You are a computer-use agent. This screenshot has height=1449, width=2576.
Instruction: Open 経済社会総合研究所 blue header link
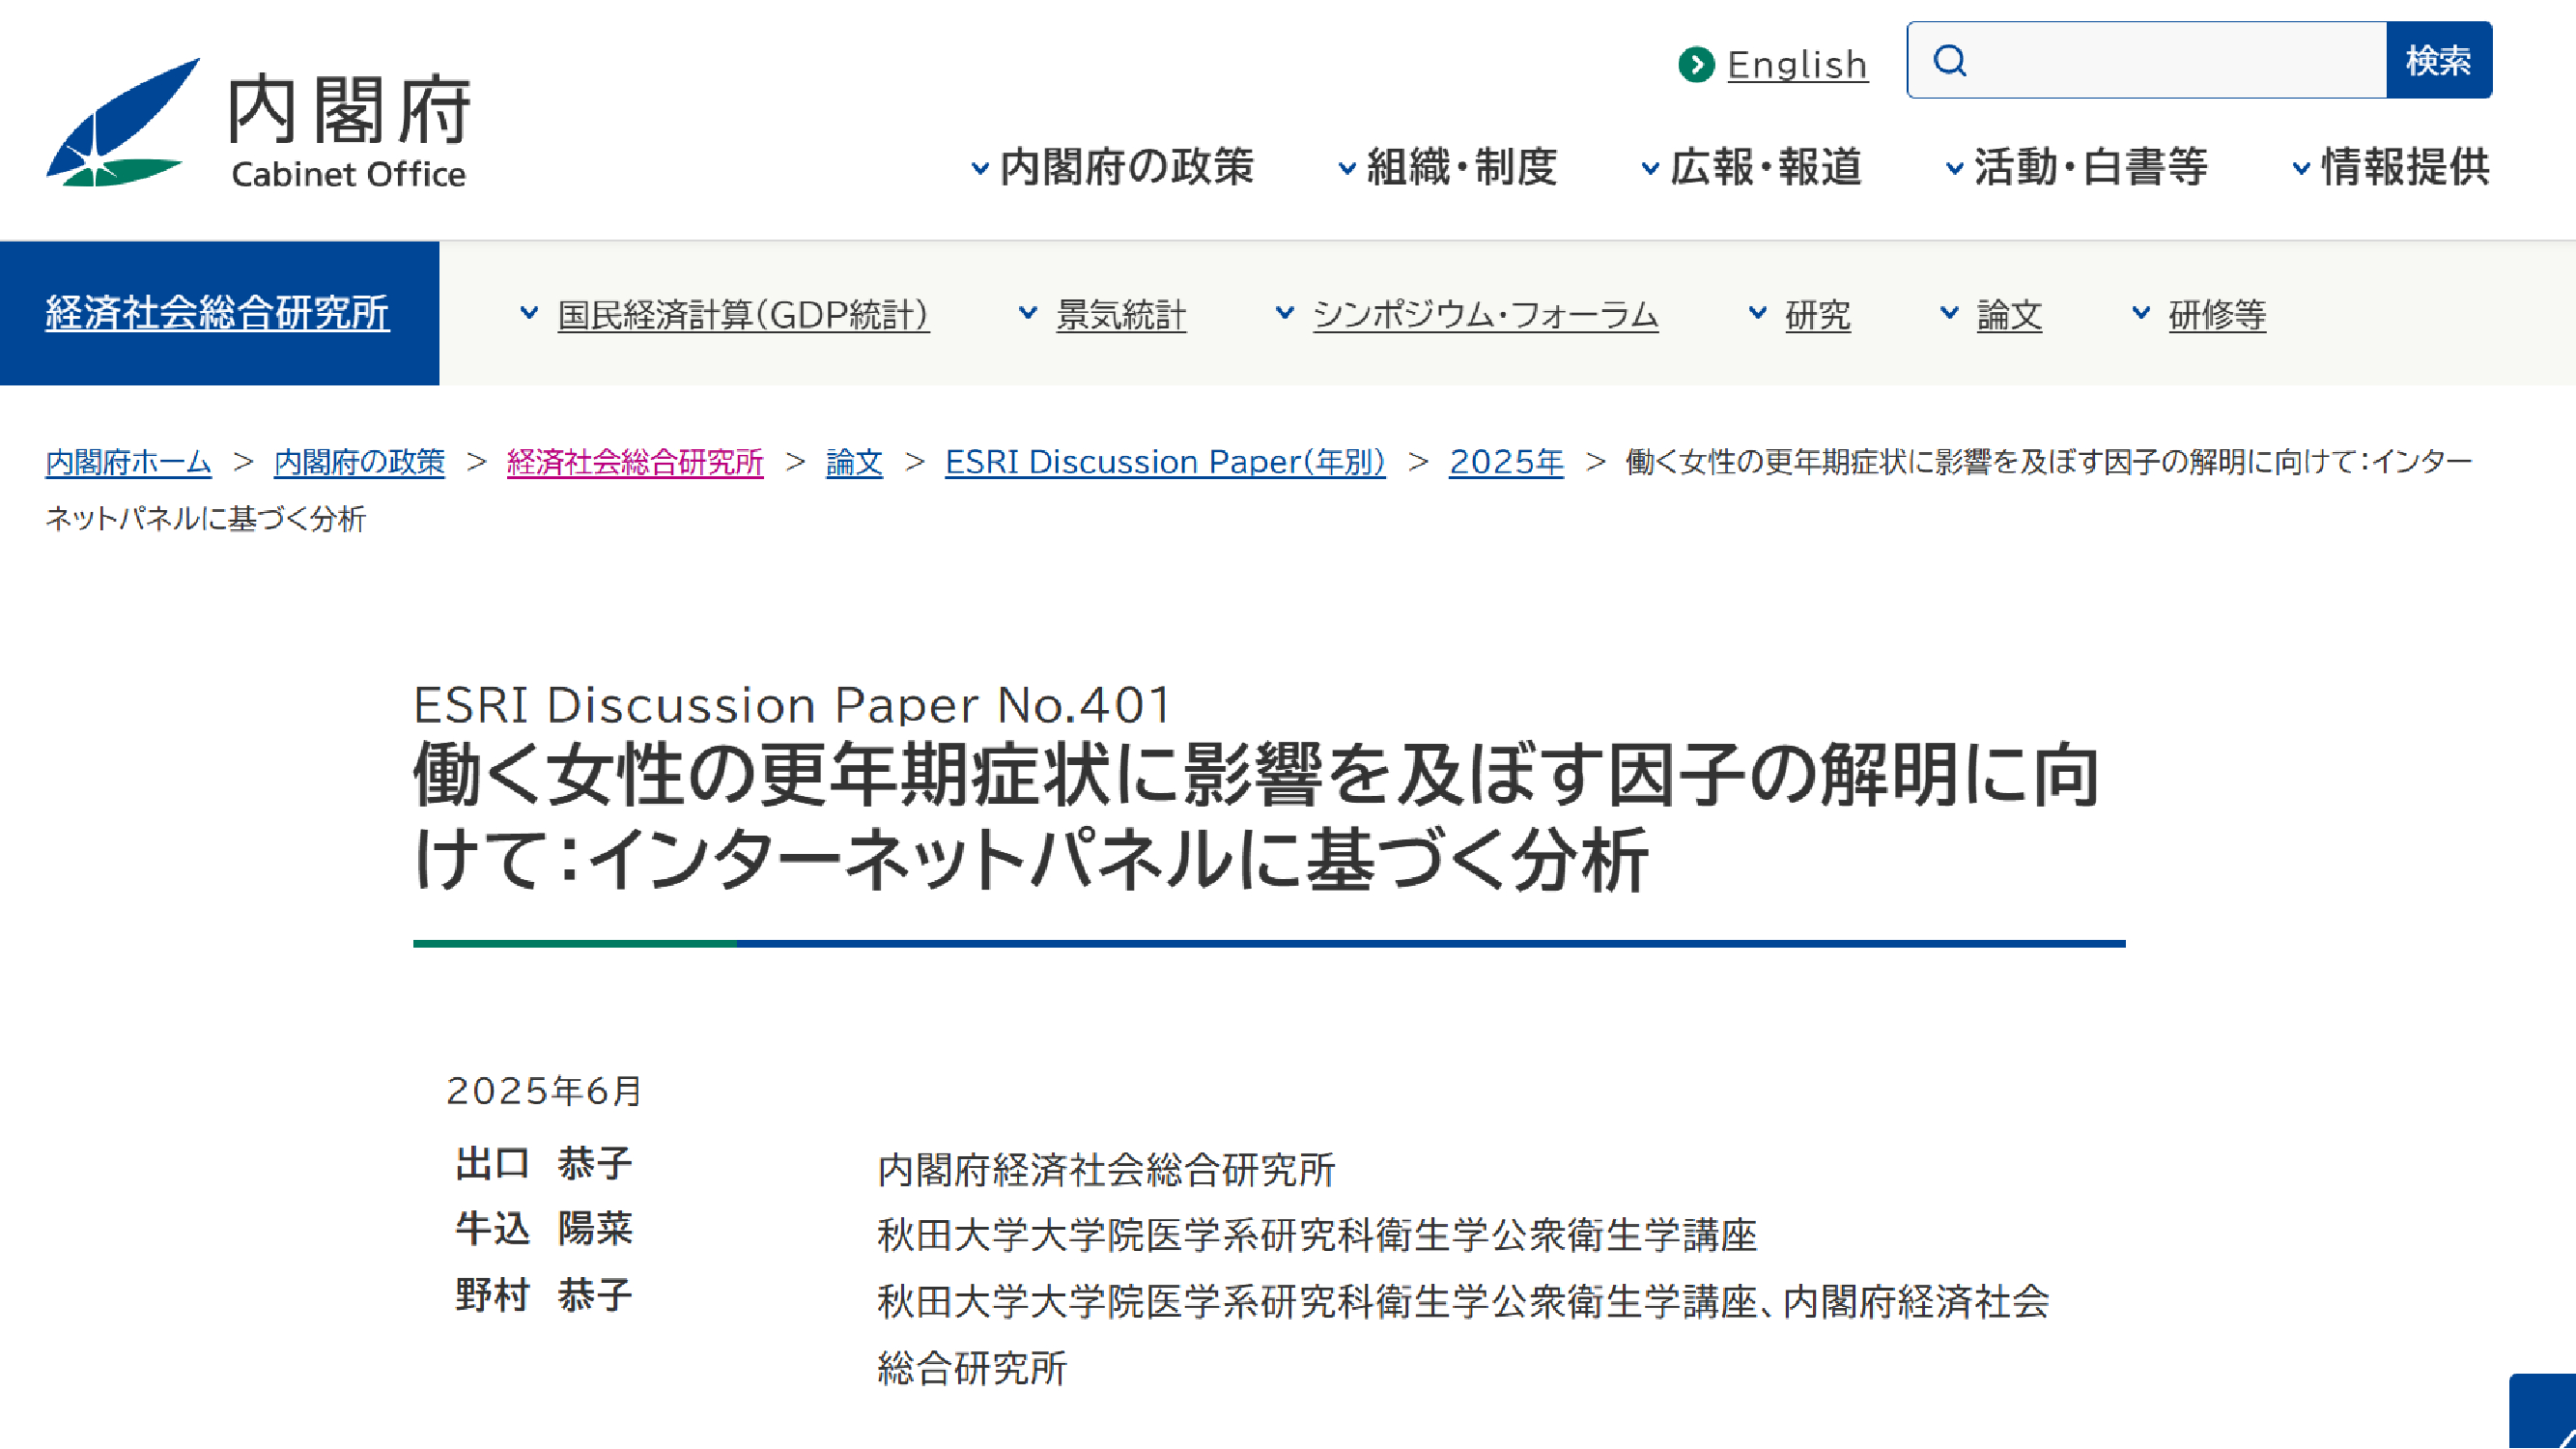(x=217, y=314)
